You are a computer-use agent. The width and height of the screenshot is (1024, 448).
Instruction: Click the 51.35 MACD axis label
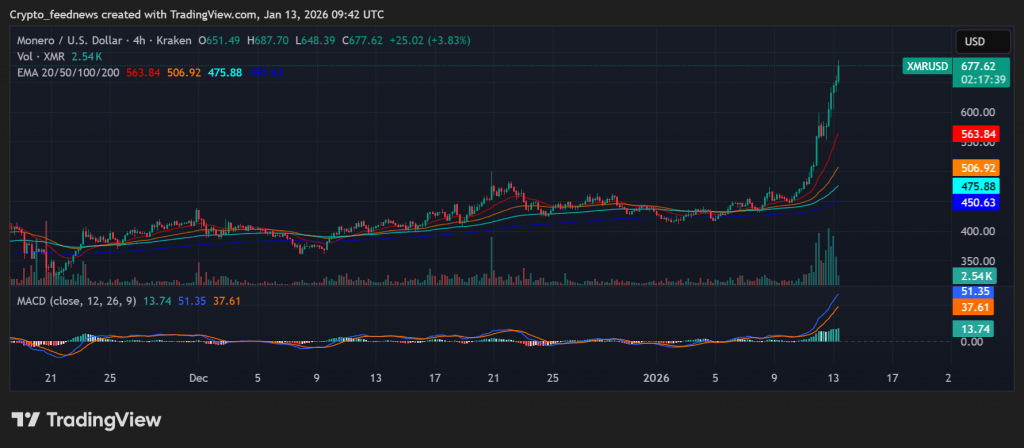pos(973,292)
